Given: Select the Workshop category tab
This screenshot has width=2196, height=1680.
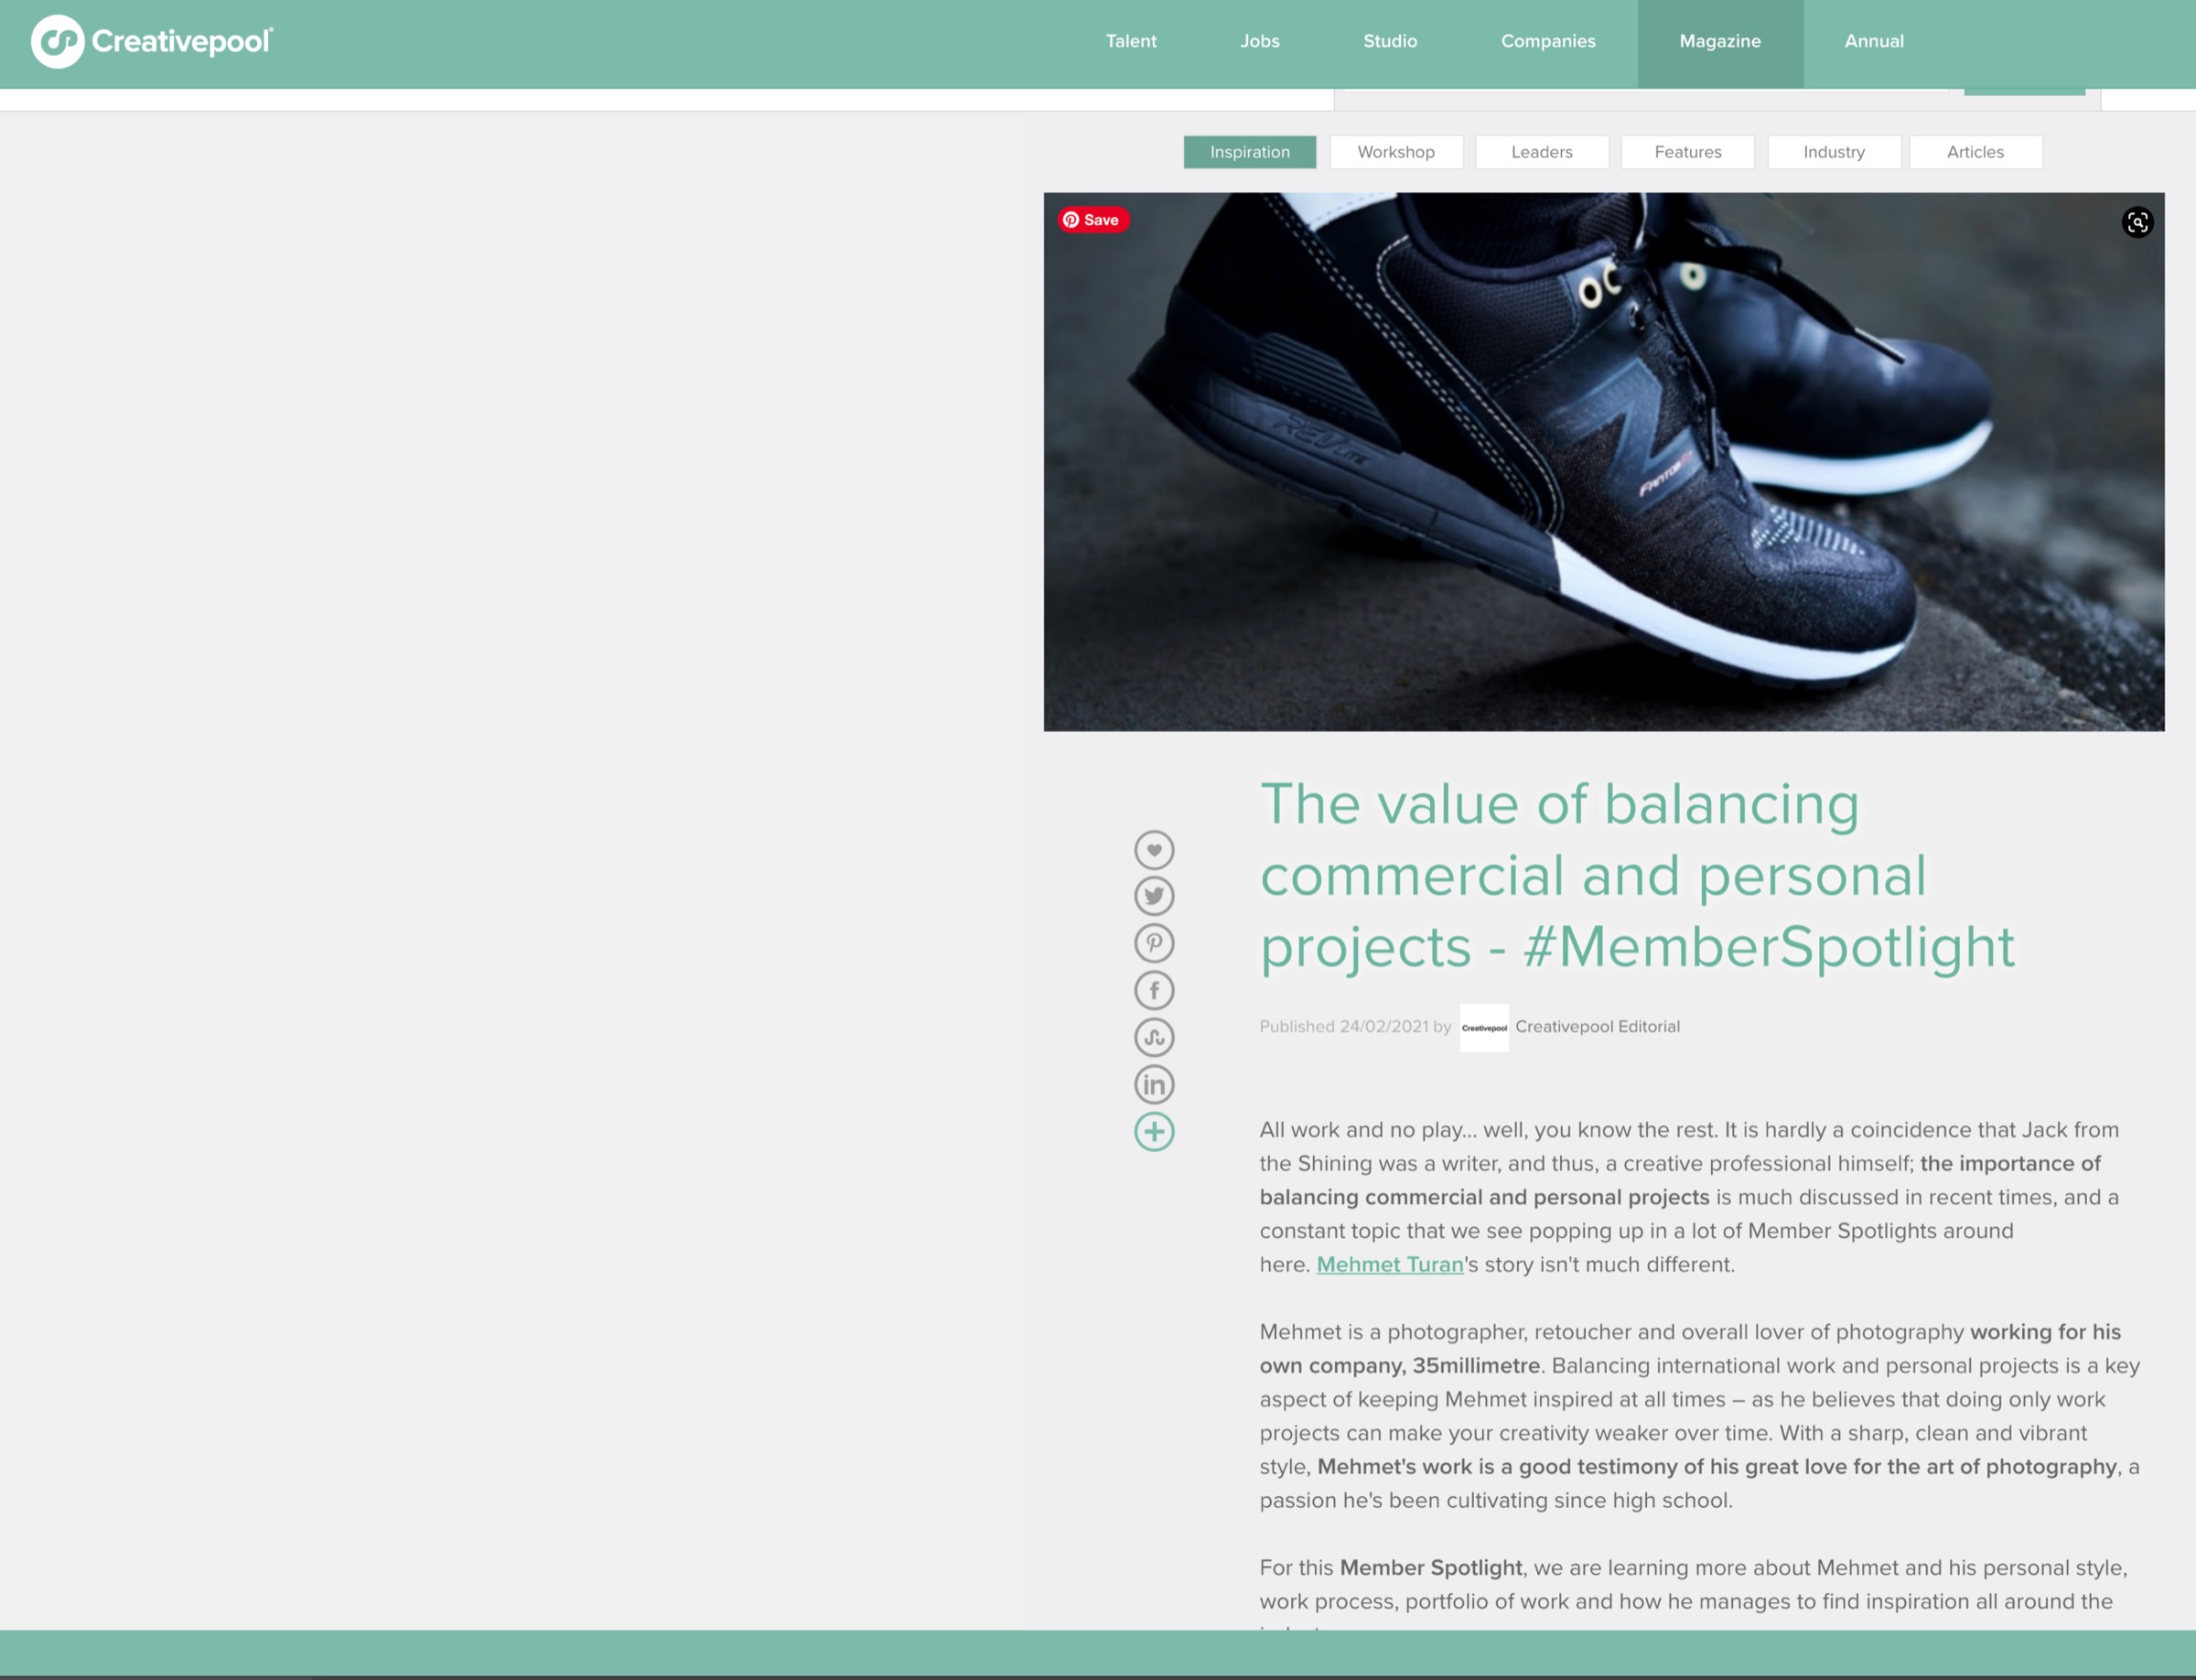Looking at the screenshot, I should pyautogui.click(x=1396, y=152).
